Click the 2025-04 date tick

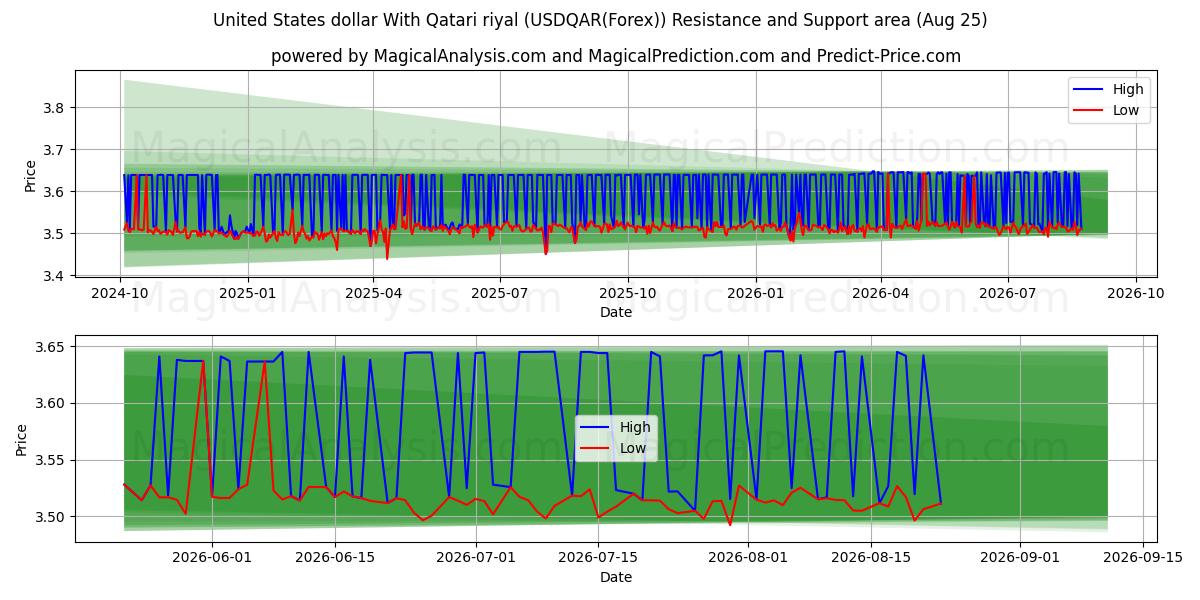pos(373,293)
